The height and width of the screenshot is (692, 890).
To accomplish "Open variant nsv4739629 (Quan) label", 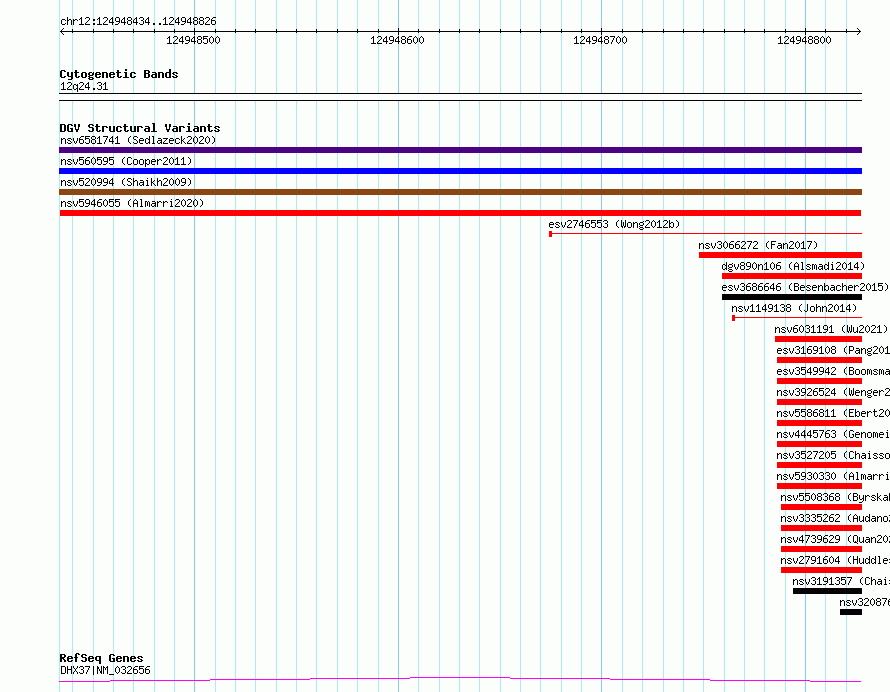I will click(835, 539).
